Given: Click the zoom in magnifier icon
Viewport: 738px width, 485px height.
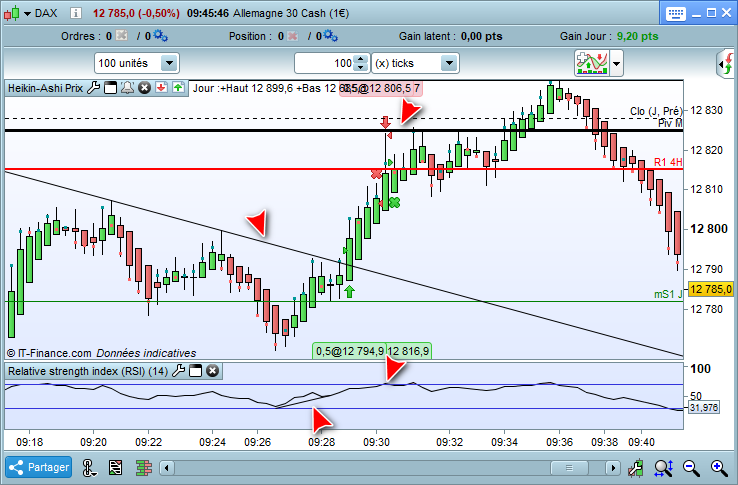Looking at the screenshot, I should (x=719, y=468).
